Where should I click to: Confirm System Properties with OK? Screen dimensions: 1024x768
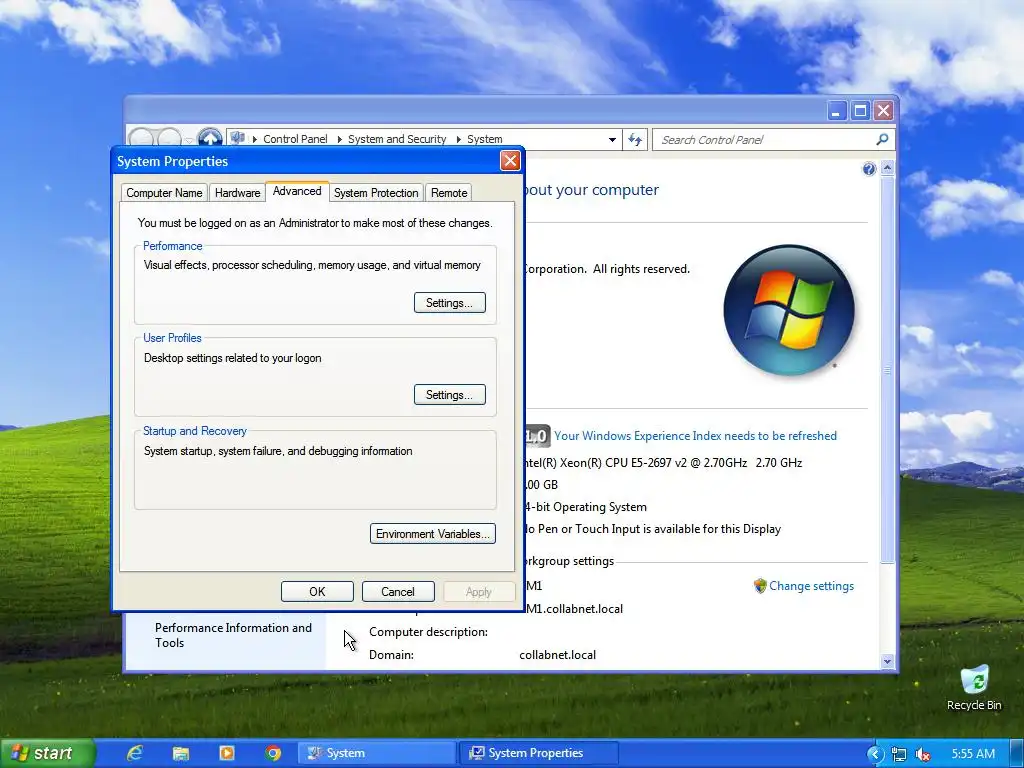click(317, 592)
